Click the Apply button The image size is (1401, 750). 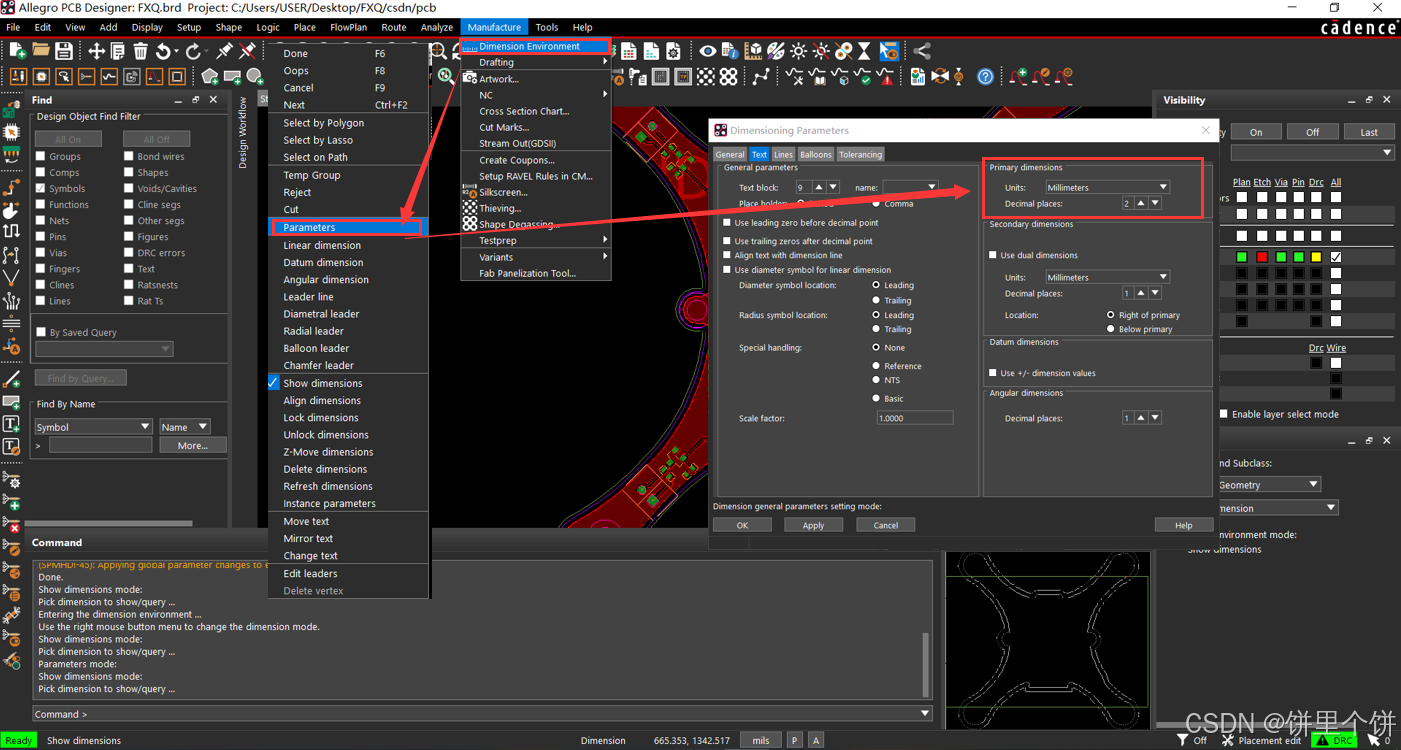pos(813,525)
